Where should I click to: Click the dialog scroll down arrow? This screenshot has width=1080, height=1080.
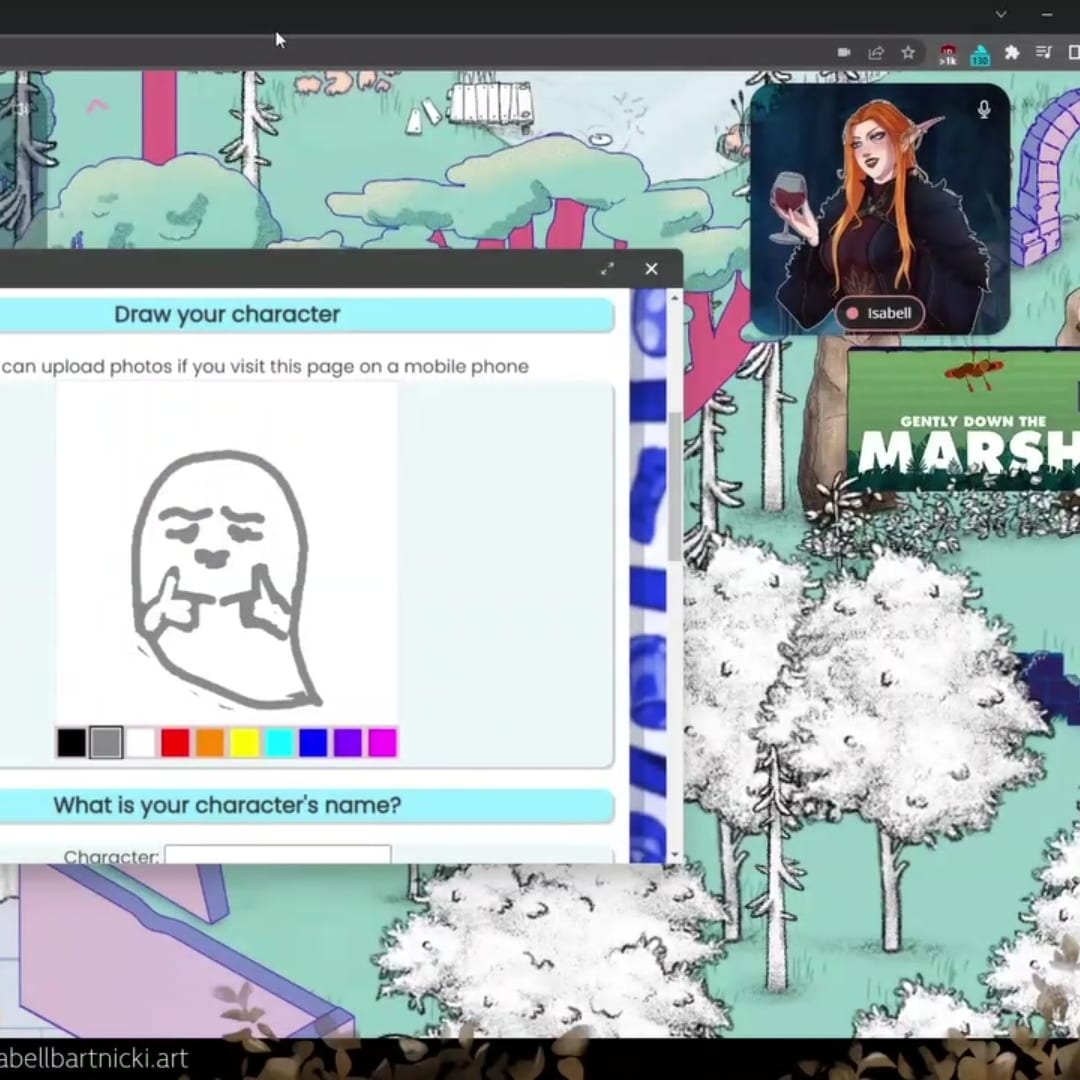click(x=674, y=854)
